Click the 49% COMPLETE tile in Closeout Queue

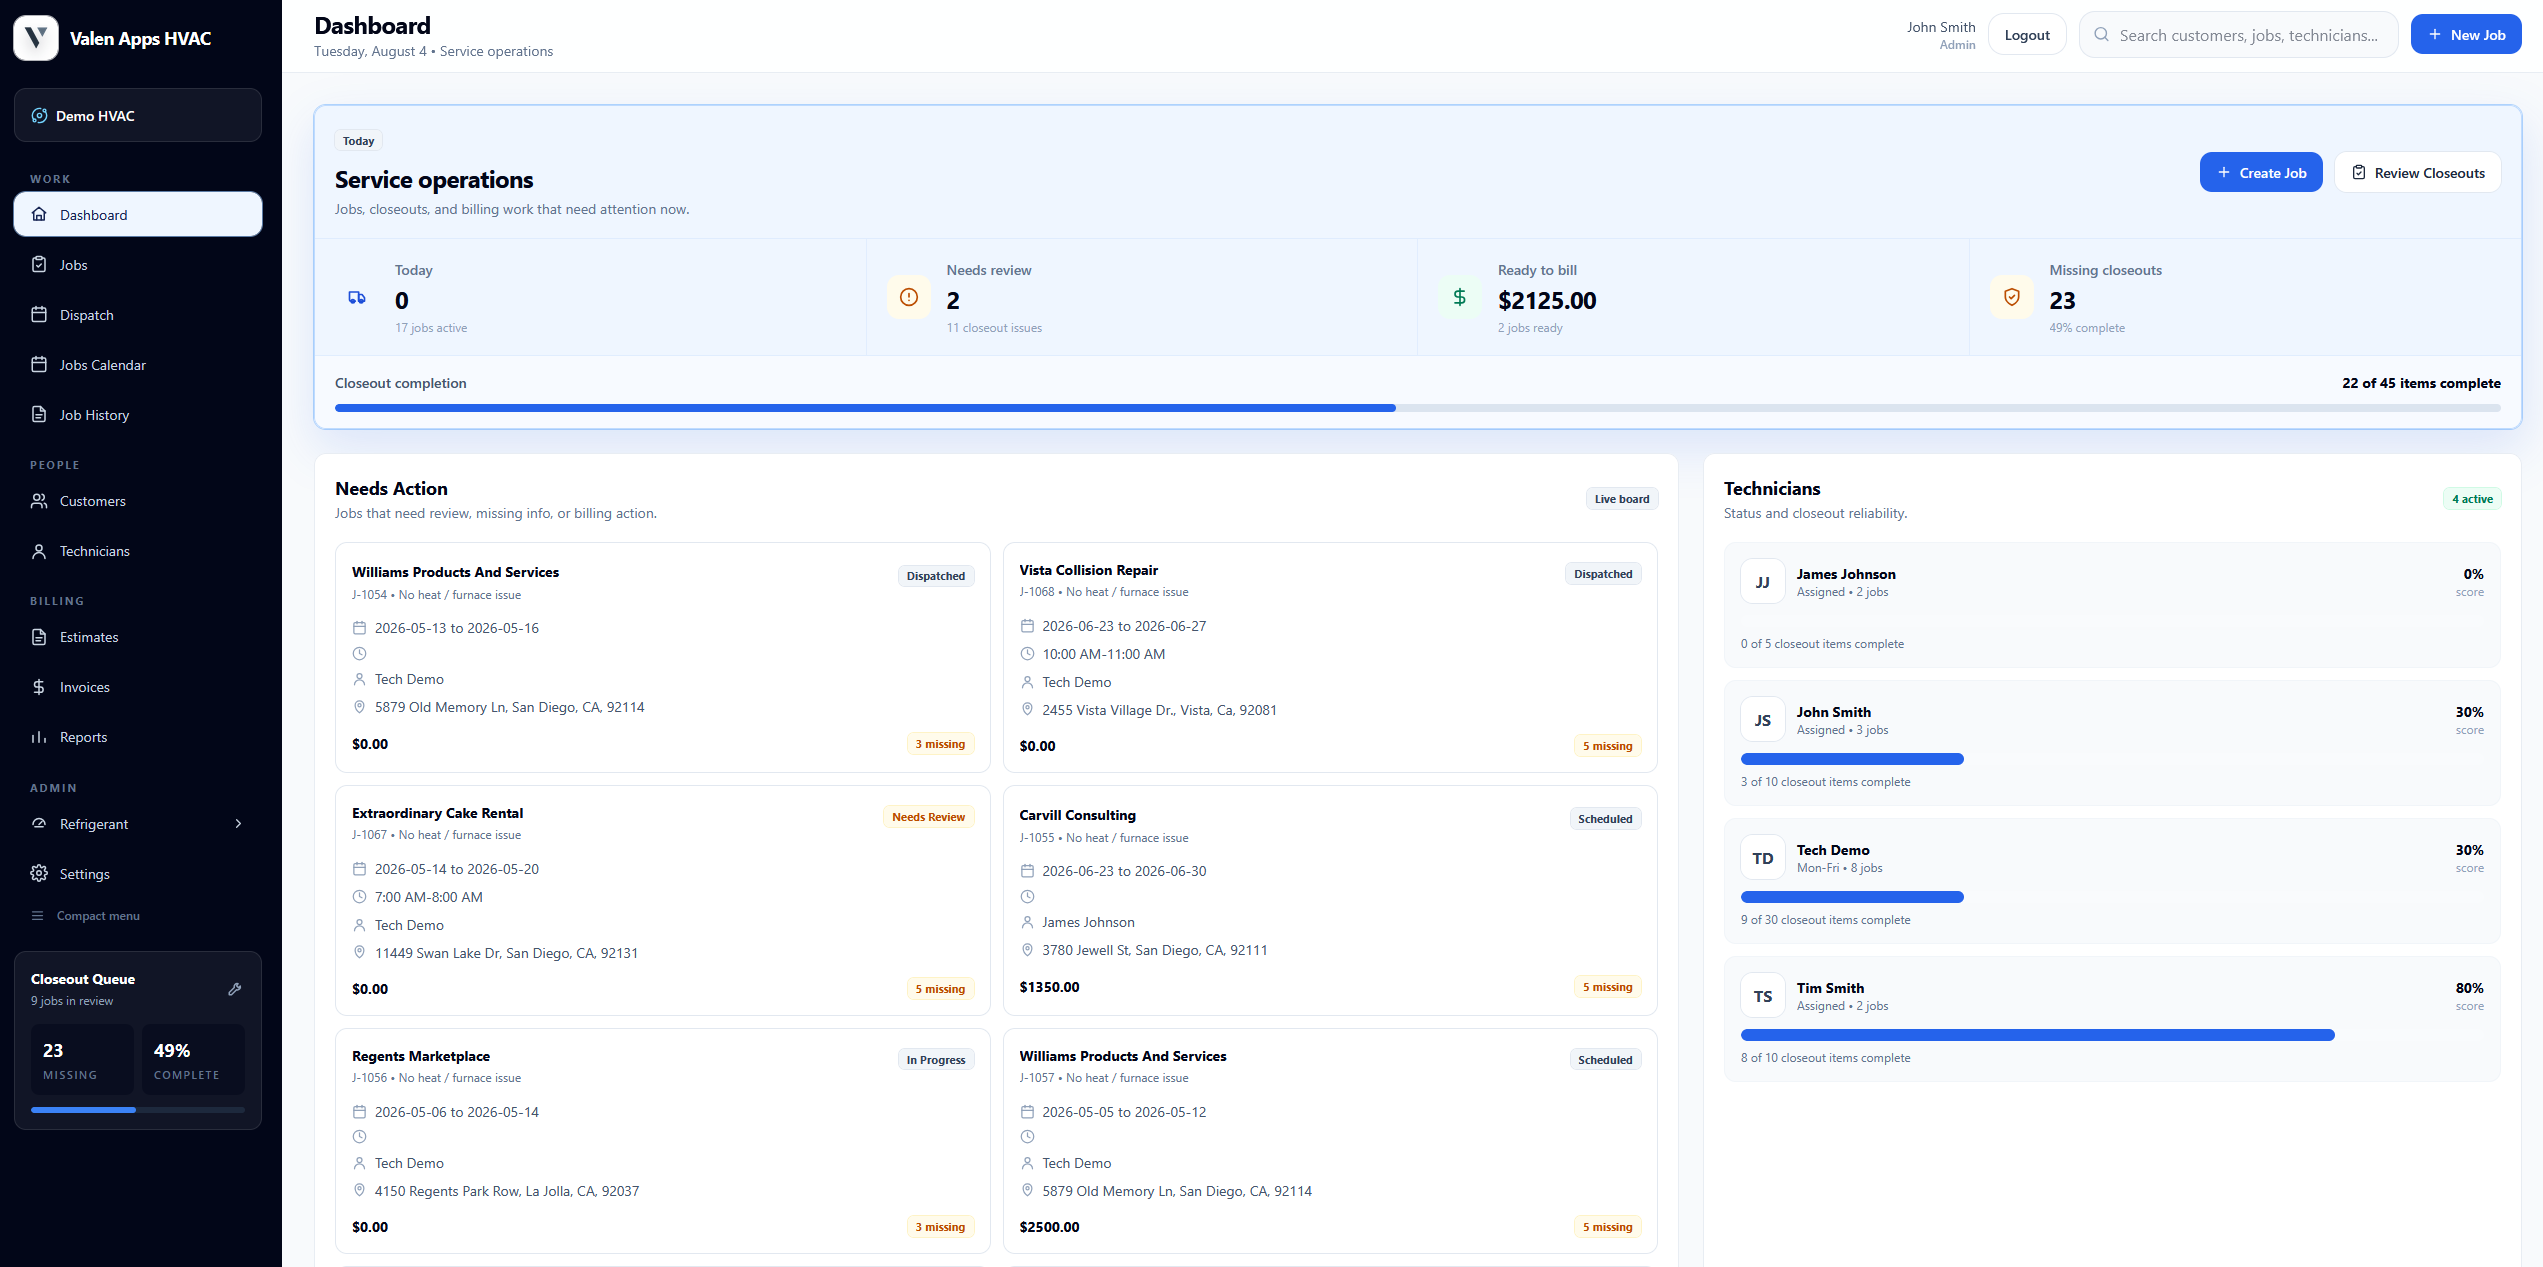coord(193,1058)
